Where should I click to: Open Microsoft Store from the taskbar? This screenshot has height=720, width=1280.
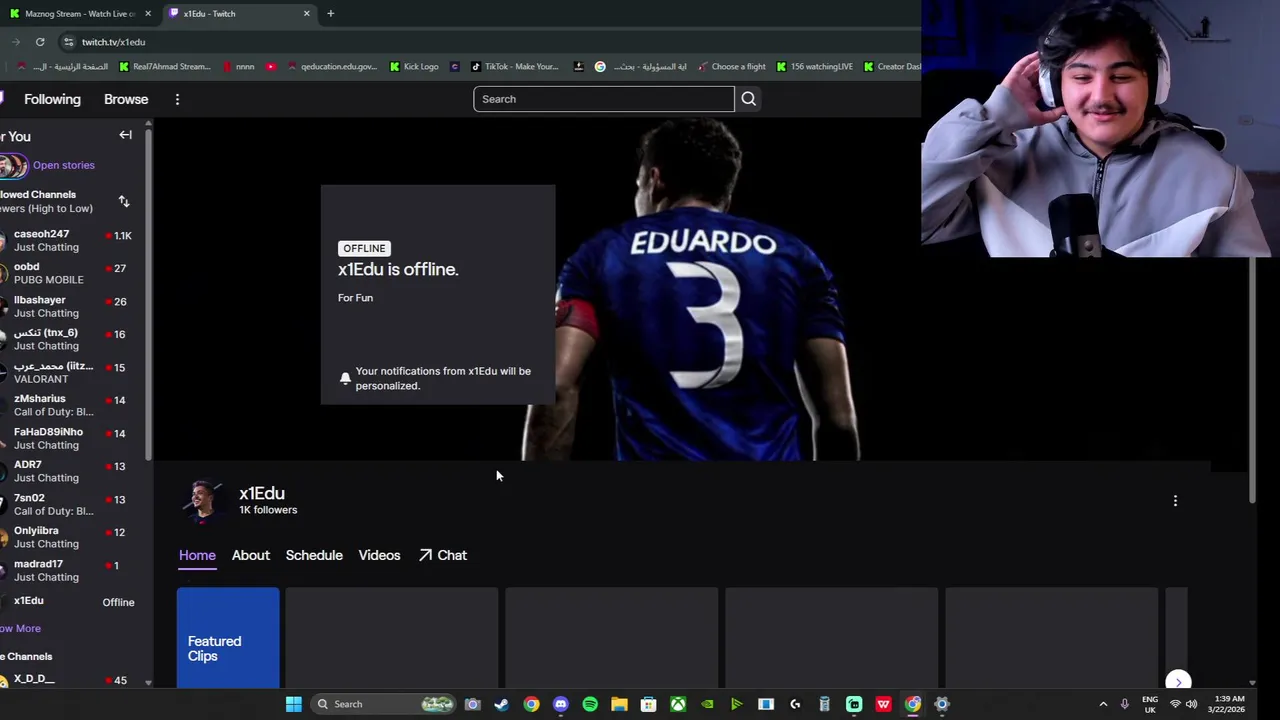coord(648,704)
